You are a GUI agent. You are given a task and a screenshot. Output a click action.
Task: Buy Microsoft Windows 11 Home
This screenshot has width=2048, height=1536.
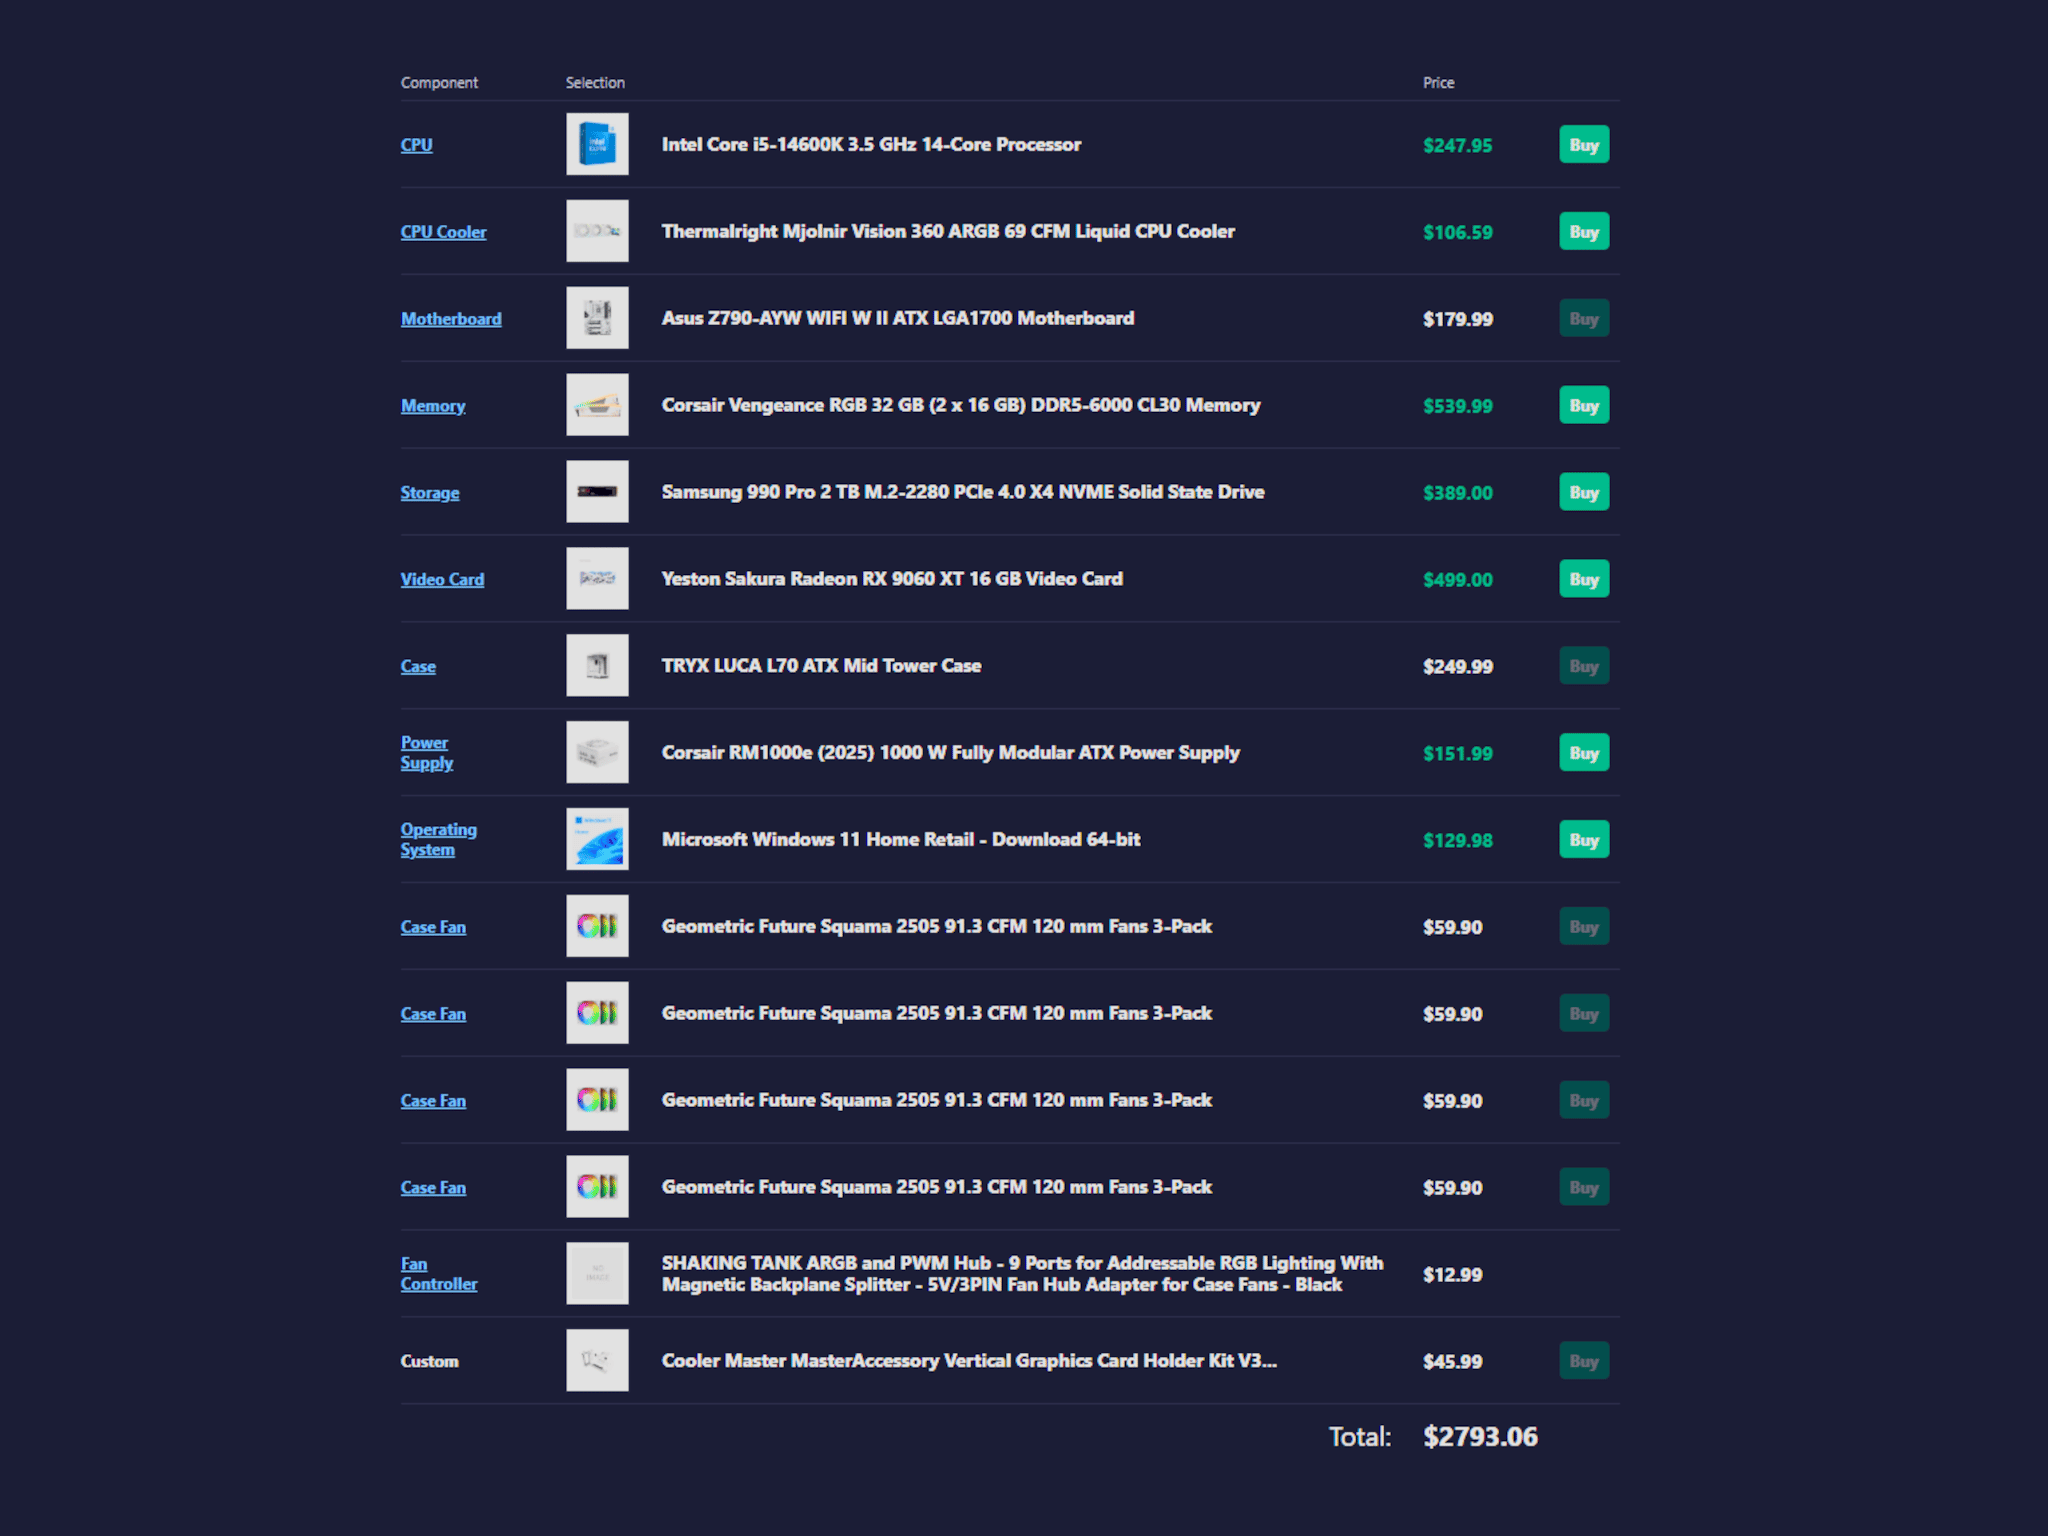pyautogui.click(x=1584, y=840)
